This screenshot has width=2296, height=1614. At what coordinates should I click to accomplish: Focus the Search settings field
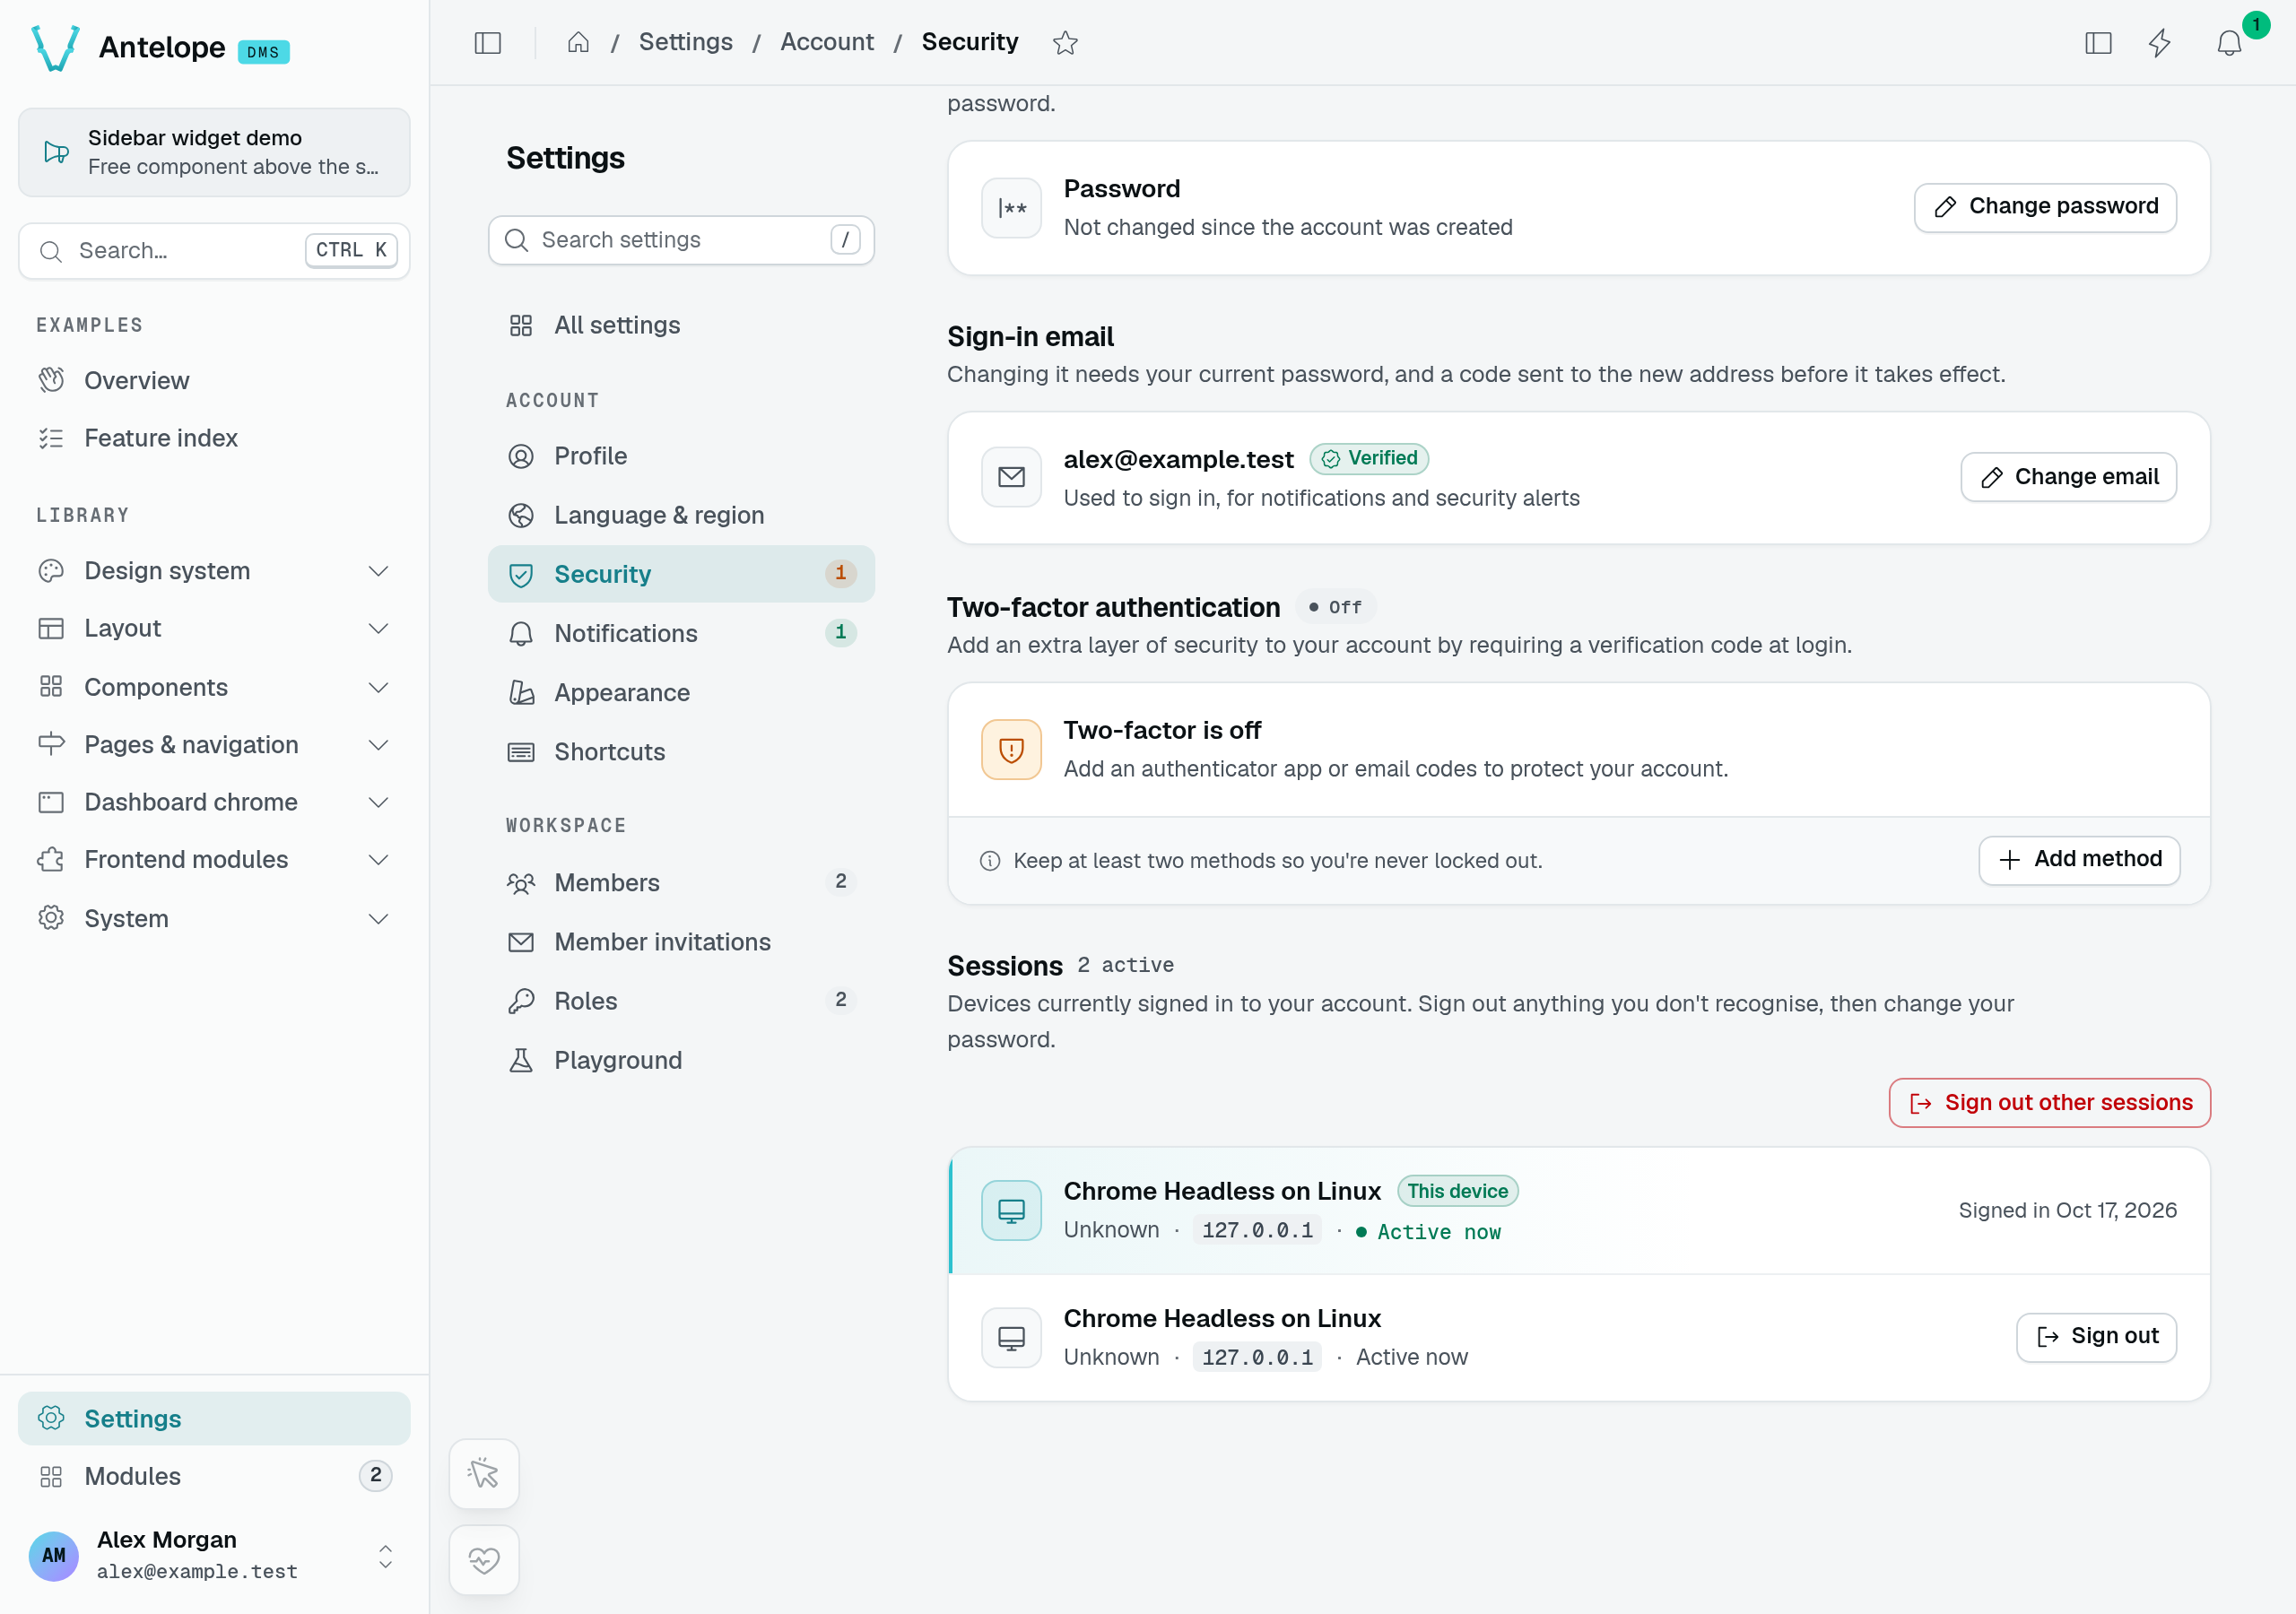(681, 240)
